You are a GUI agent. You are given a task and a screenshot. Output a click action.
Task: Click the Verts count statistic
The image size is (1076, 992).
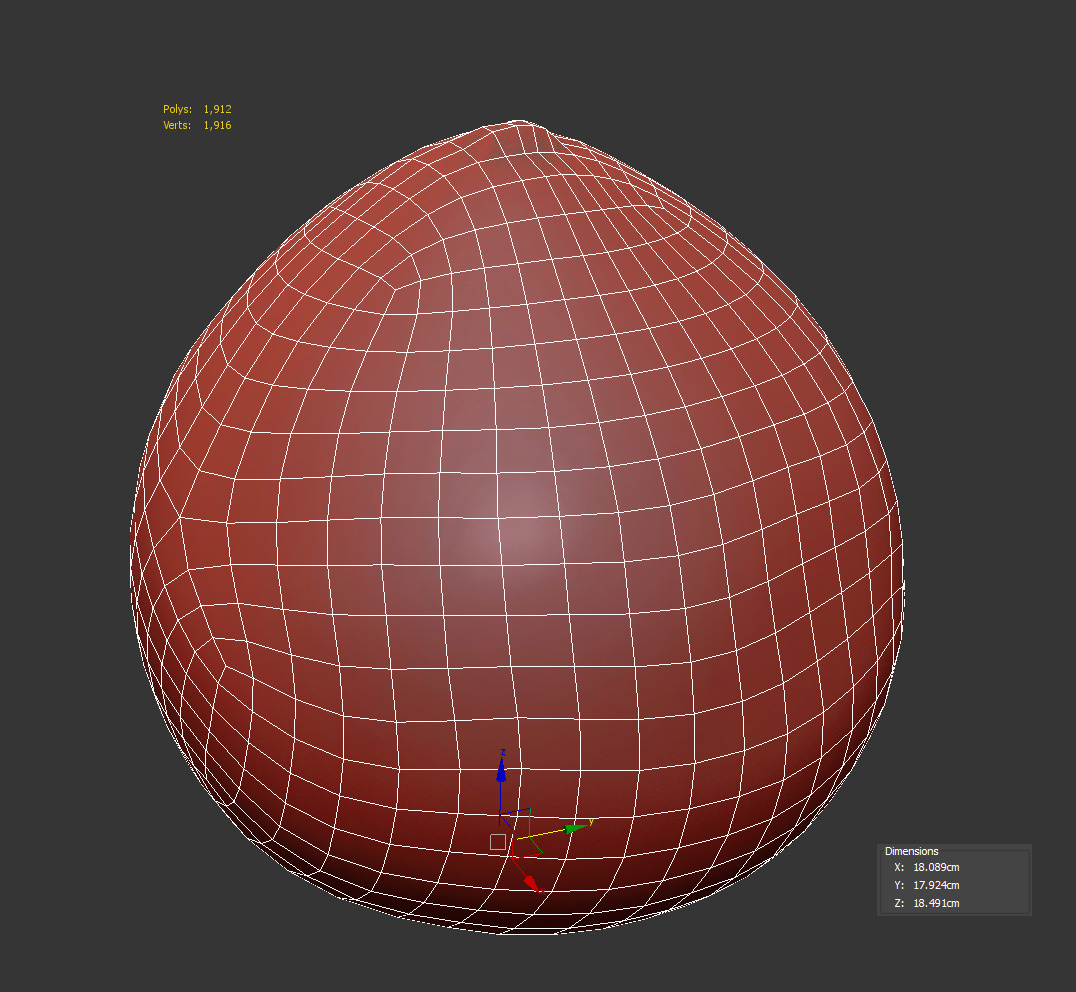[x=197, y=125]
